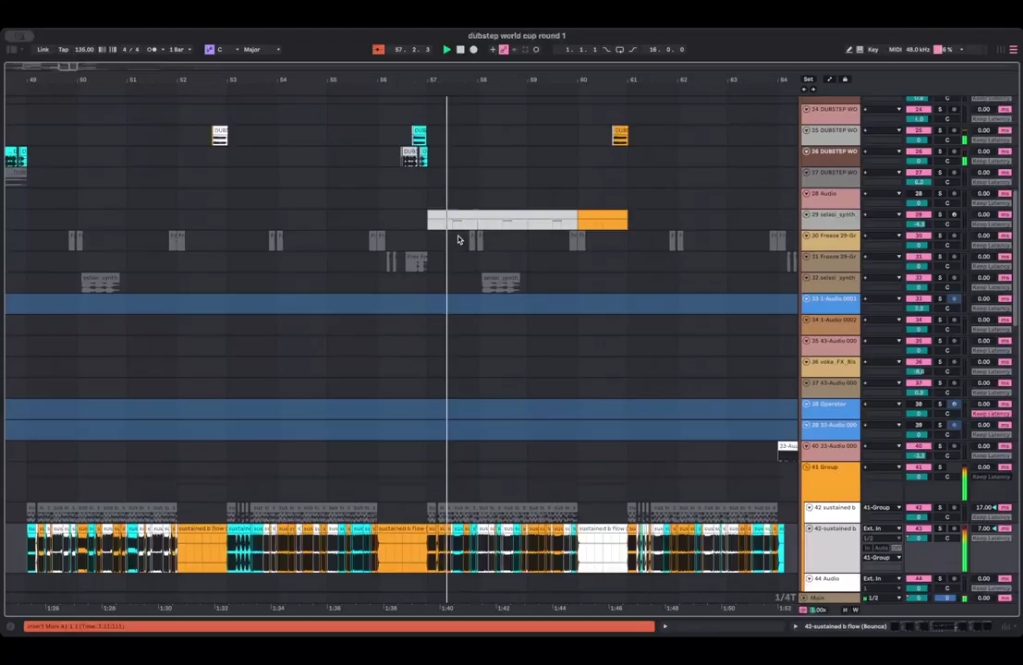Unfold track 25 DUBSTEP WO
Image resolution: width=1023 pixels, height=665 pixels.
pyautogui.click(x=806, y=131)
